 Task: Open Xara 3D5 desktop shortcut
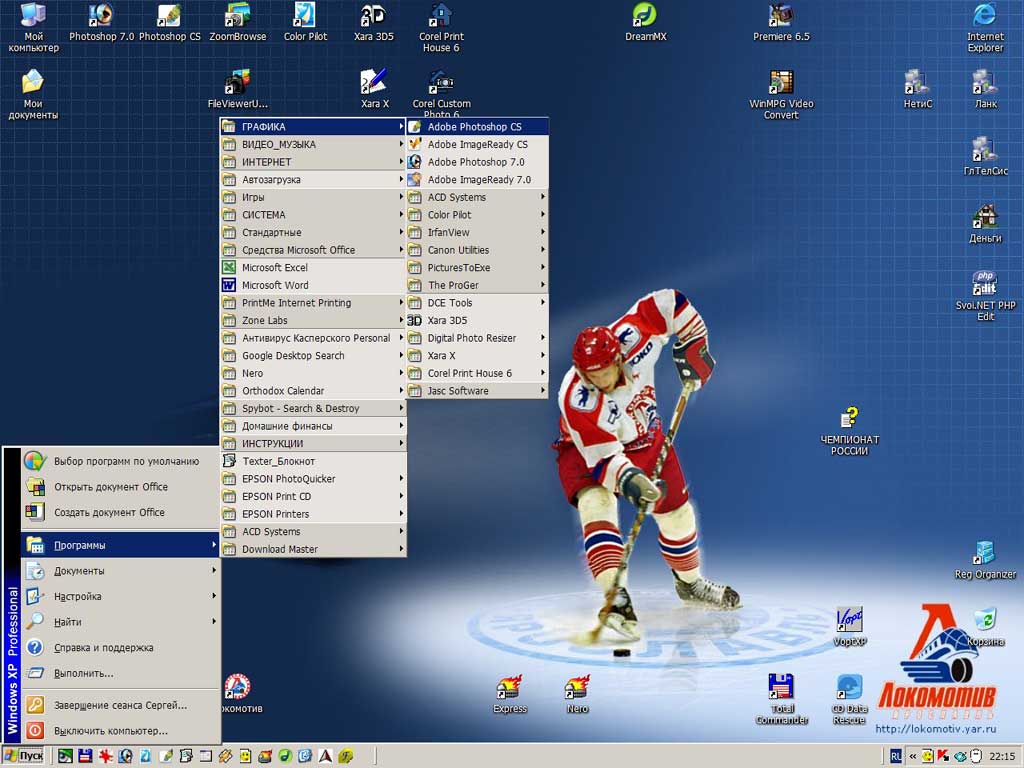click(374, 22)
